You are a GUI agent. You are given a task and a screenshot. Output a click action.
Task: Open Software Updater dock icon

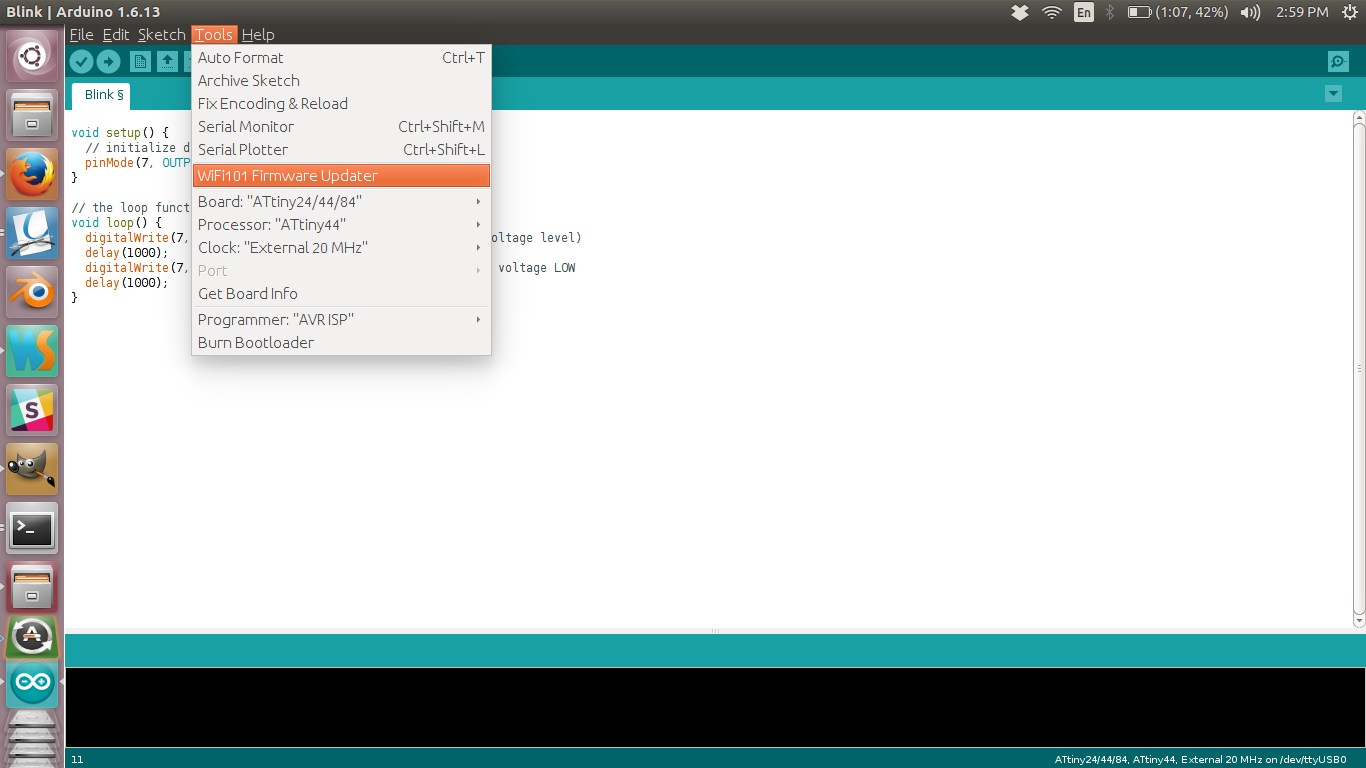point(33,636)
